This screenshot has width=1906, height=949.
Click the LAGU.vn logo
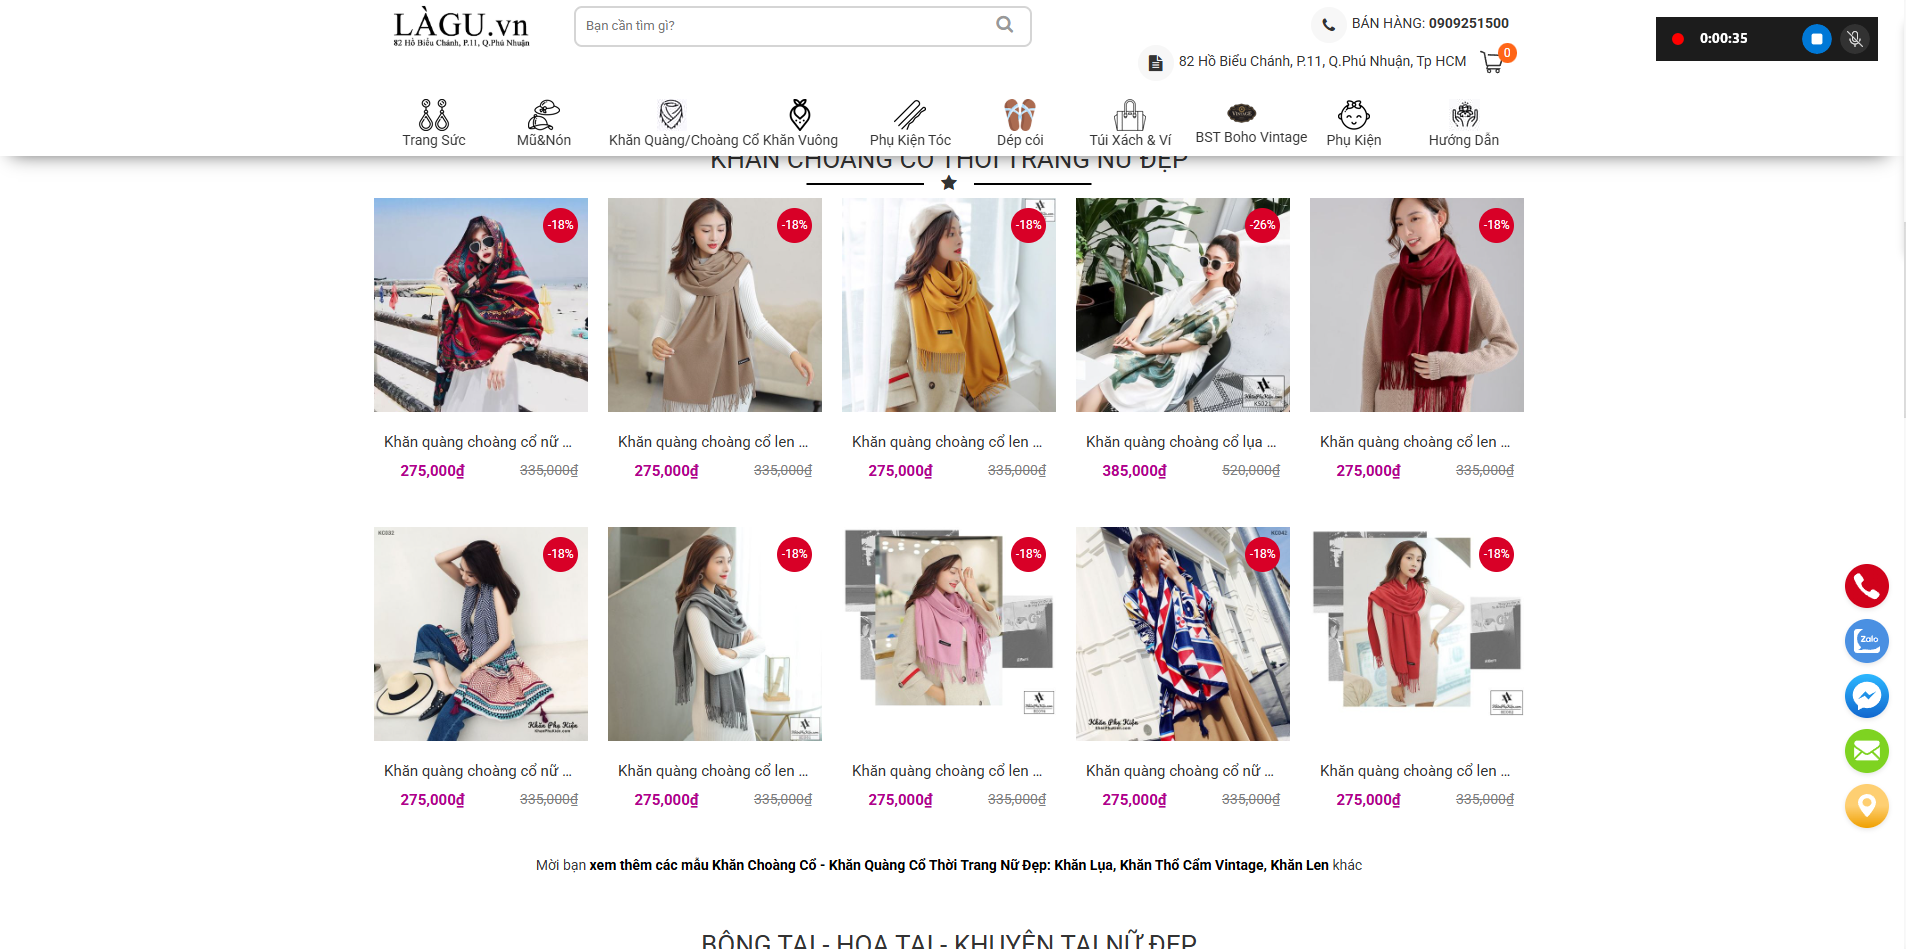(x=461, y=27)
